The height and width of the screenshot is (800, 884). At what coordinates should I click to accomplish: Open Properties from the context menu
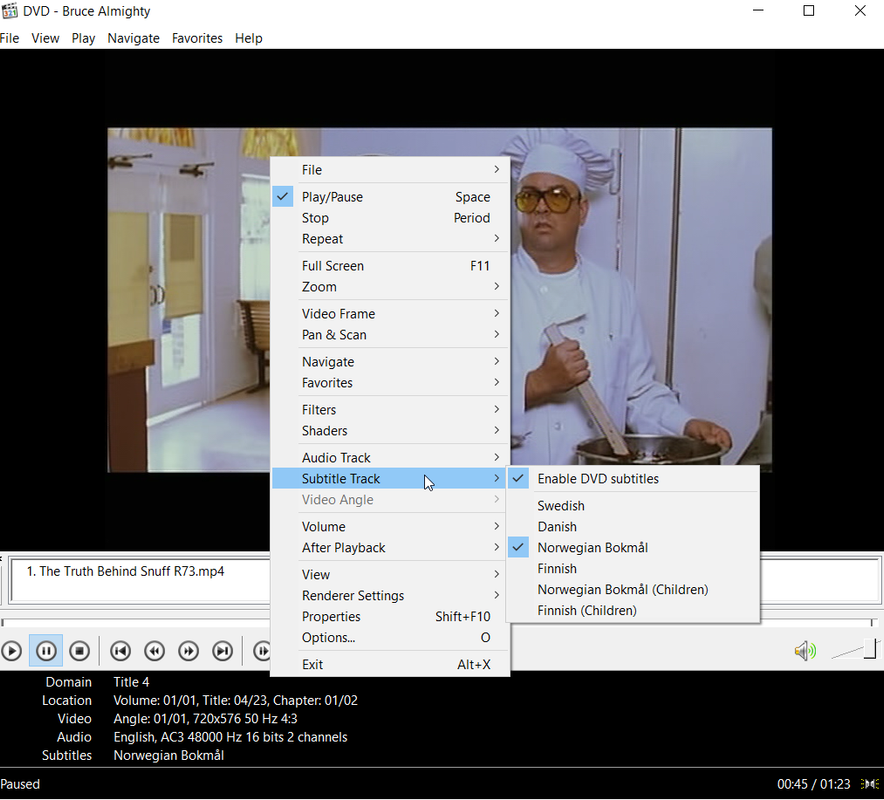390,617
